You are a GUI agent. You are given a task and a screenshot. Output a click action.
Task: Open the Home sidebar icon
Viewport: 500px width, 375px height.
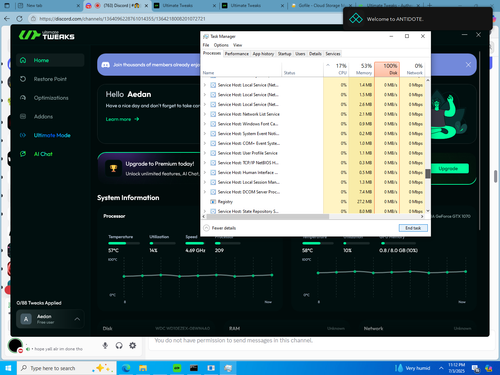tap(23, 60)
